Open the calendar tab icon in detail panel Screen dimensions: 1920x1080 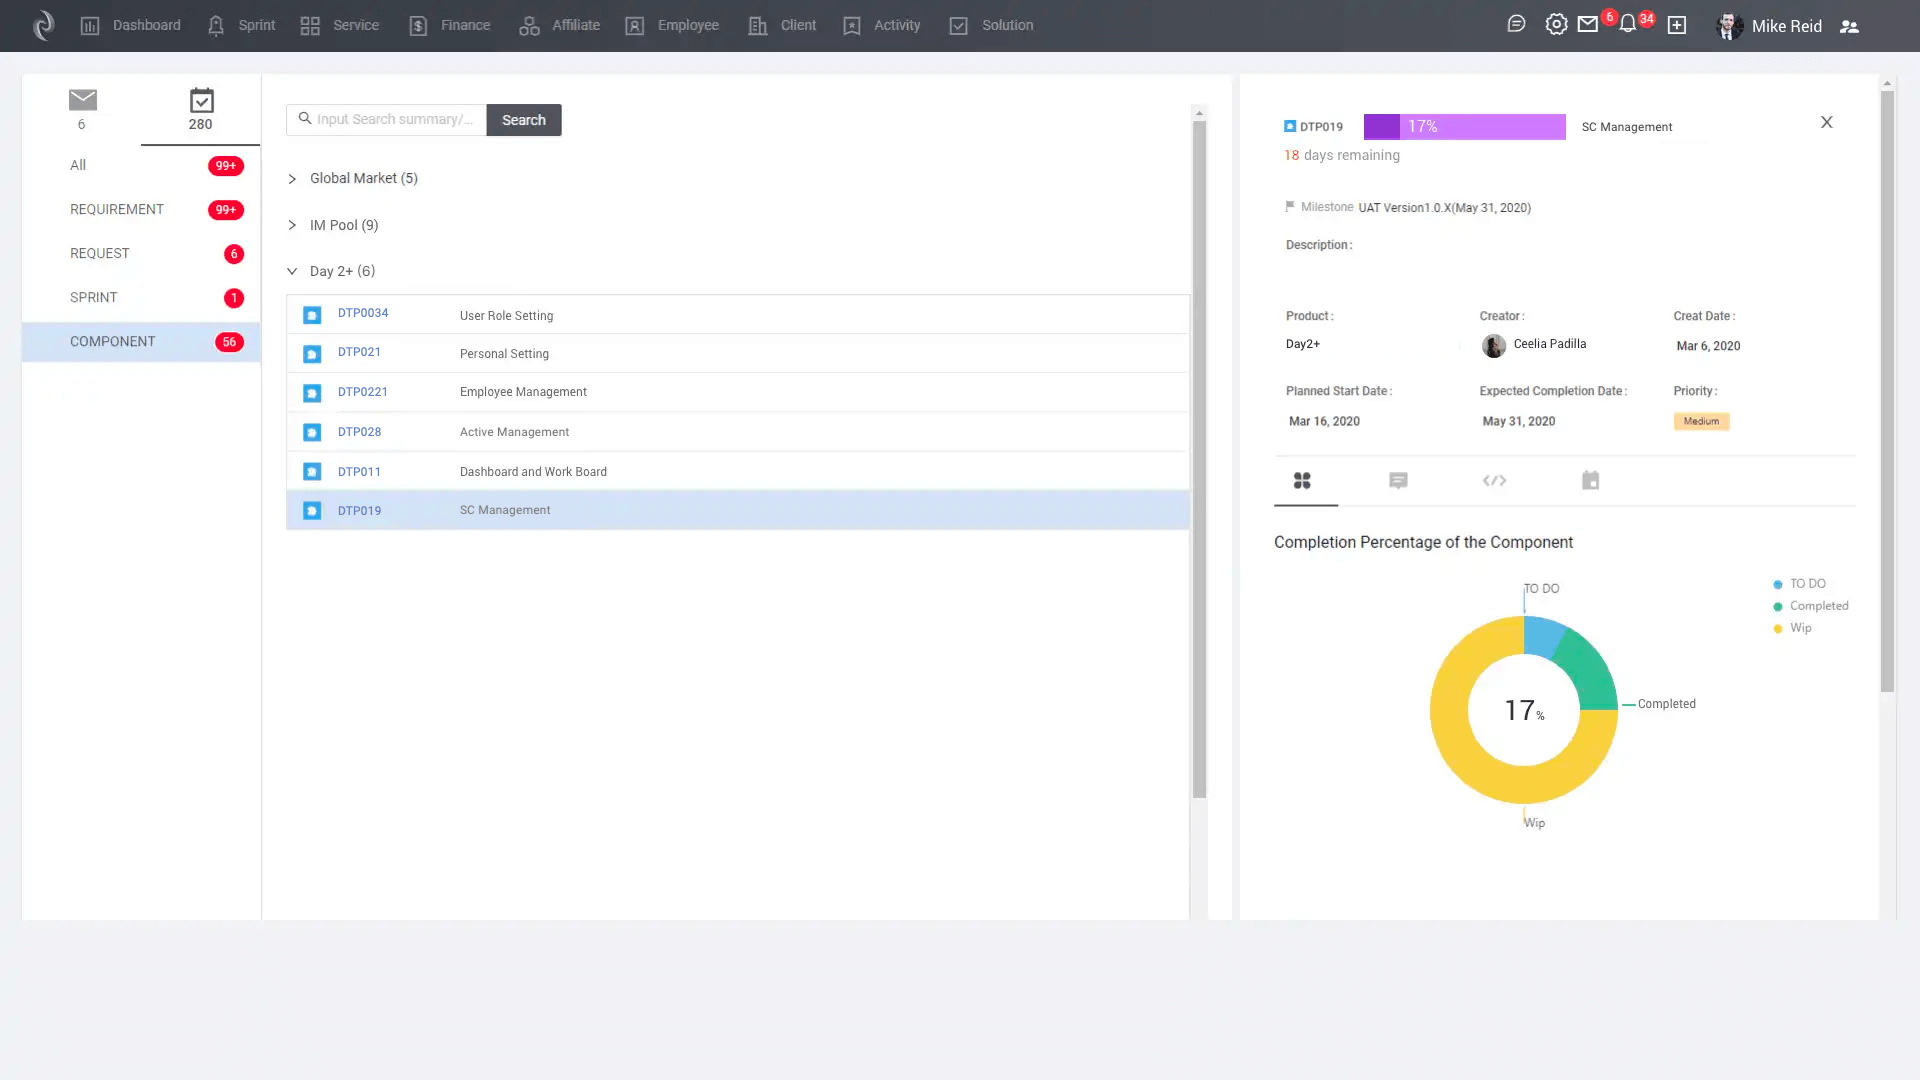(1590, 481)
